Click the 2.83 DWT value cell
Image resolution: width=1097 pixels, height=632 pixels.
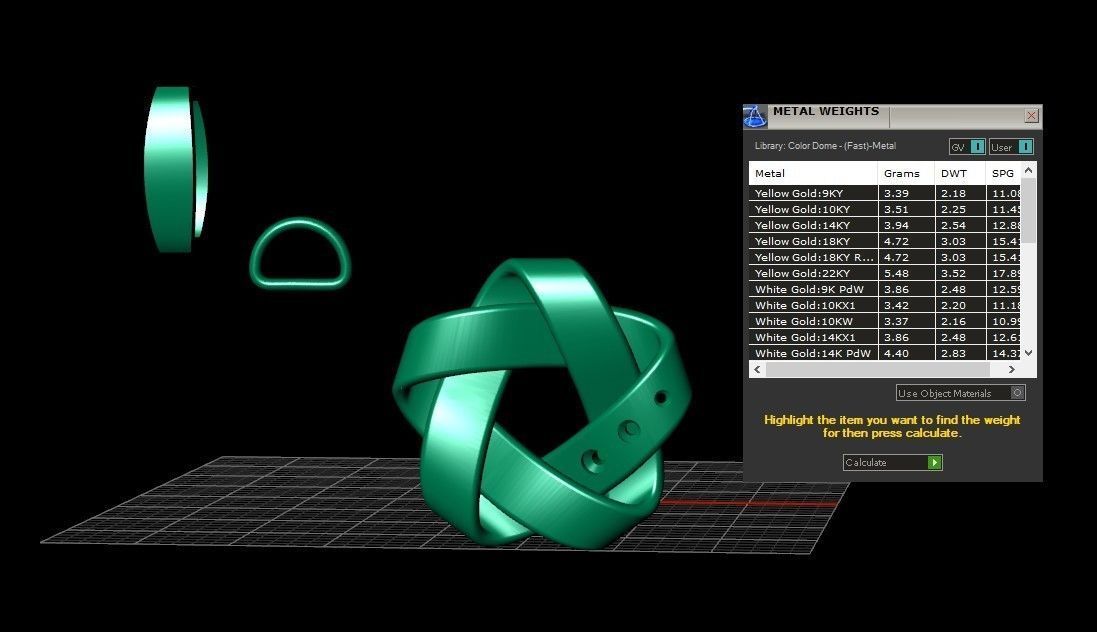click(960, 353)
